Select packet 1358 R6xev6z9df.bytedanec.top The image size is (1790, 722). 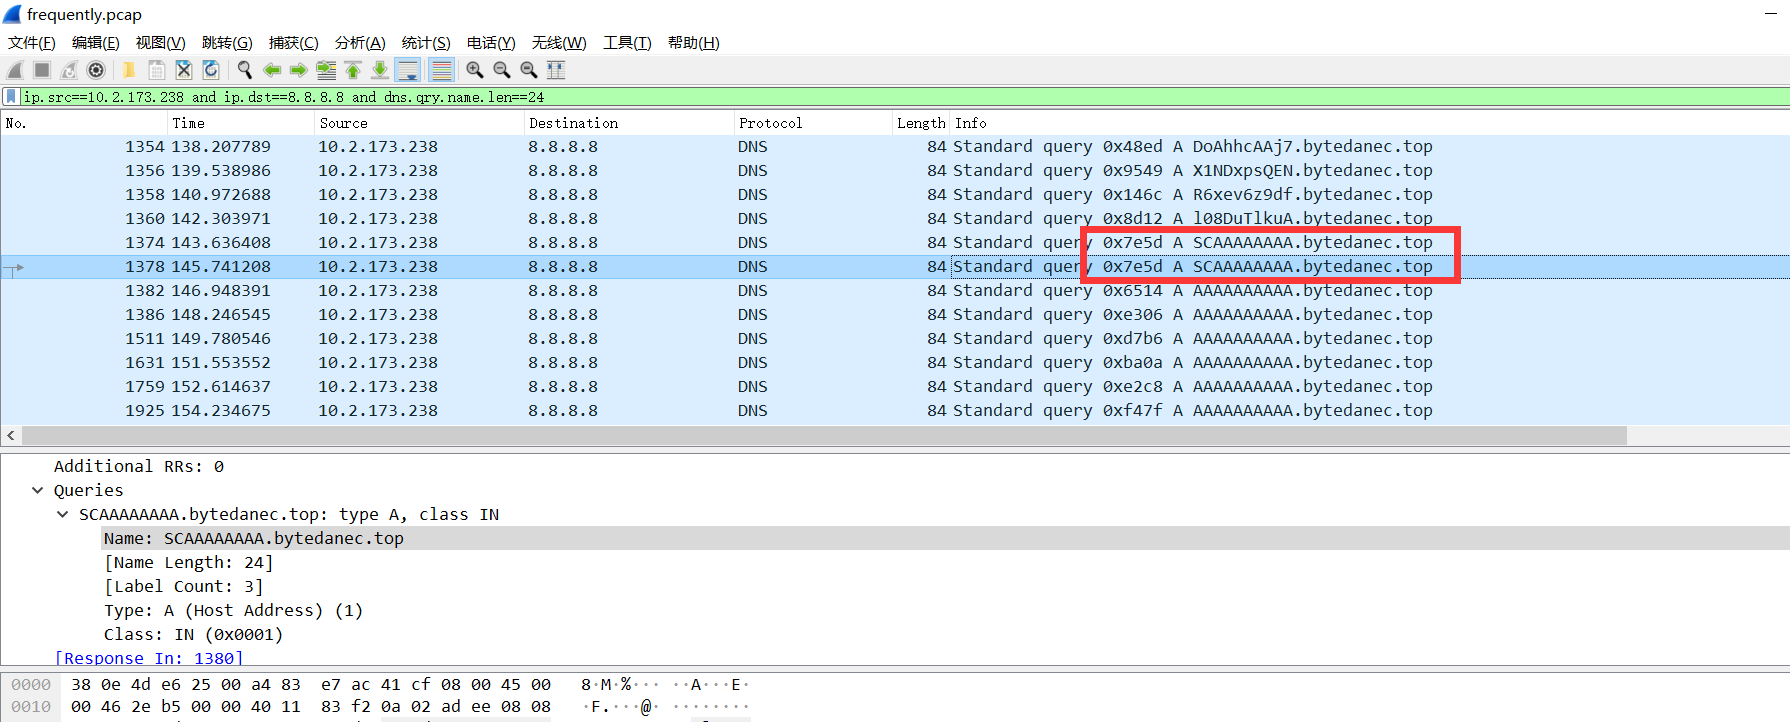(895, 194)
